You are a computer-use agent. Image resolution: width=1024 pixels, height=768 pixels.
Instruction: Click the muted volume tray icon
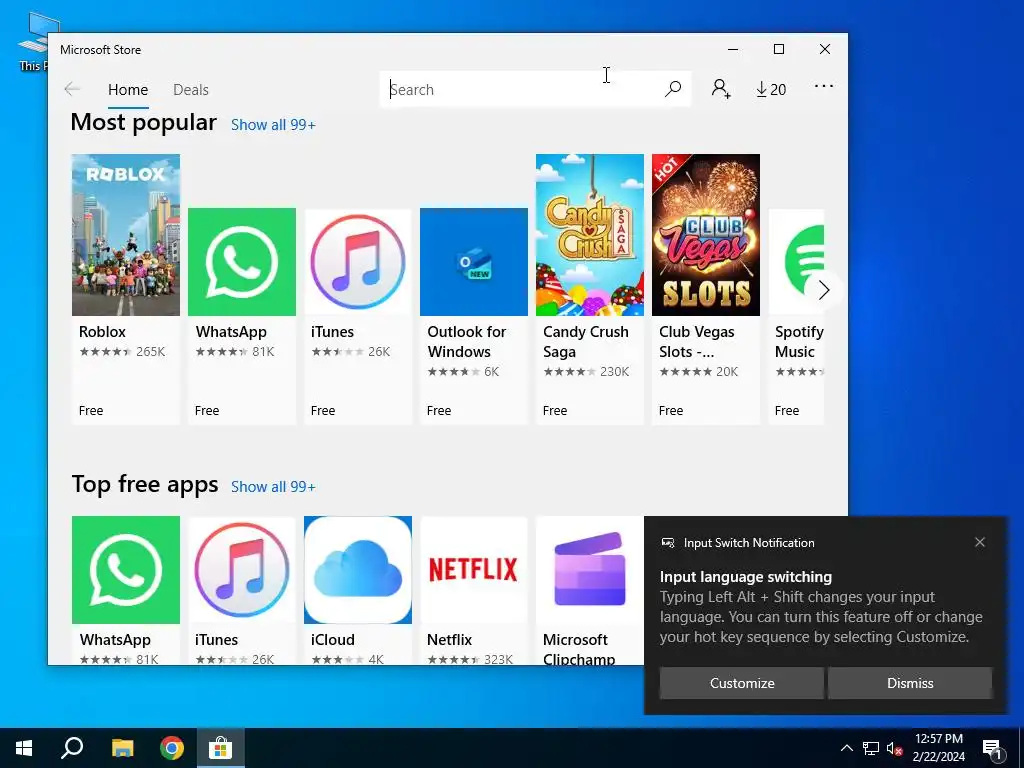coord(894,748)
